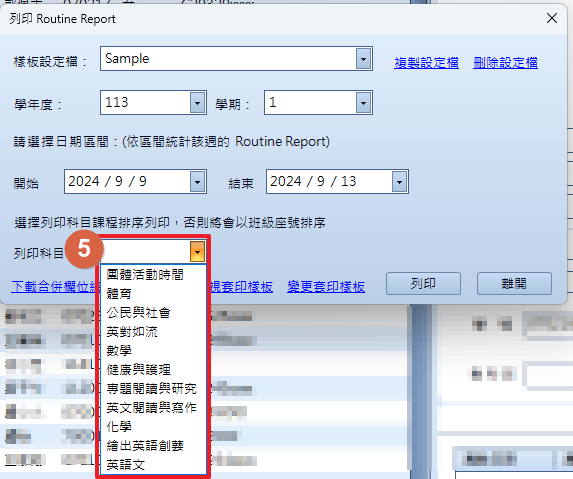Choose 體育 in the subject list
Image resolution: width=573 pixels, height=479 pixels.
coord(119,293)
